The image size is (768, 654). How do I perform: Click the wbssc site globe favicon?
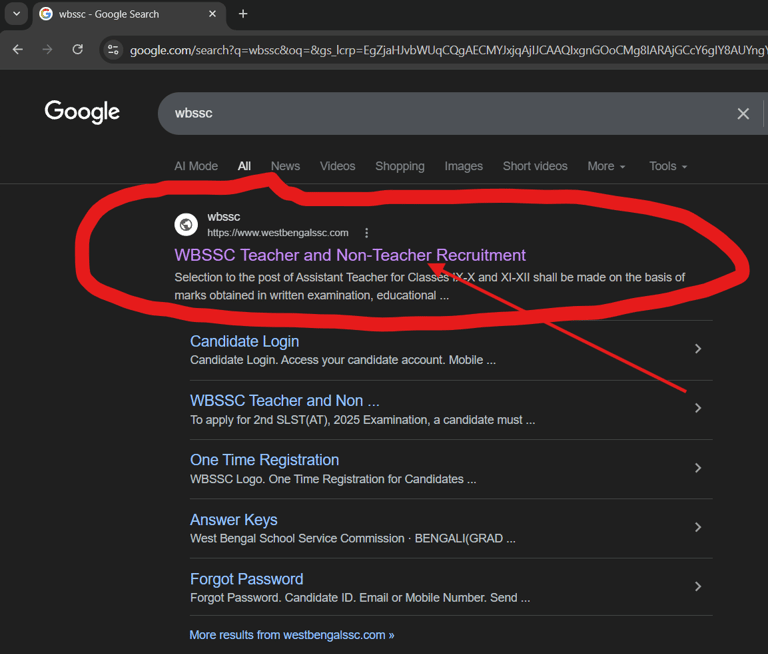186,224
